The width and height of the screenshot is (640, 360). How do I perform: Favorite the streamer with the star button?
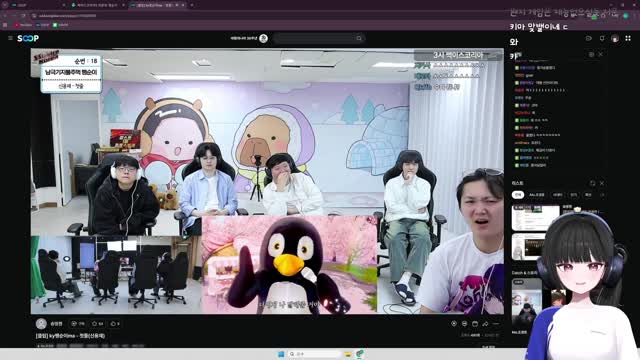[x=98, y=324]
